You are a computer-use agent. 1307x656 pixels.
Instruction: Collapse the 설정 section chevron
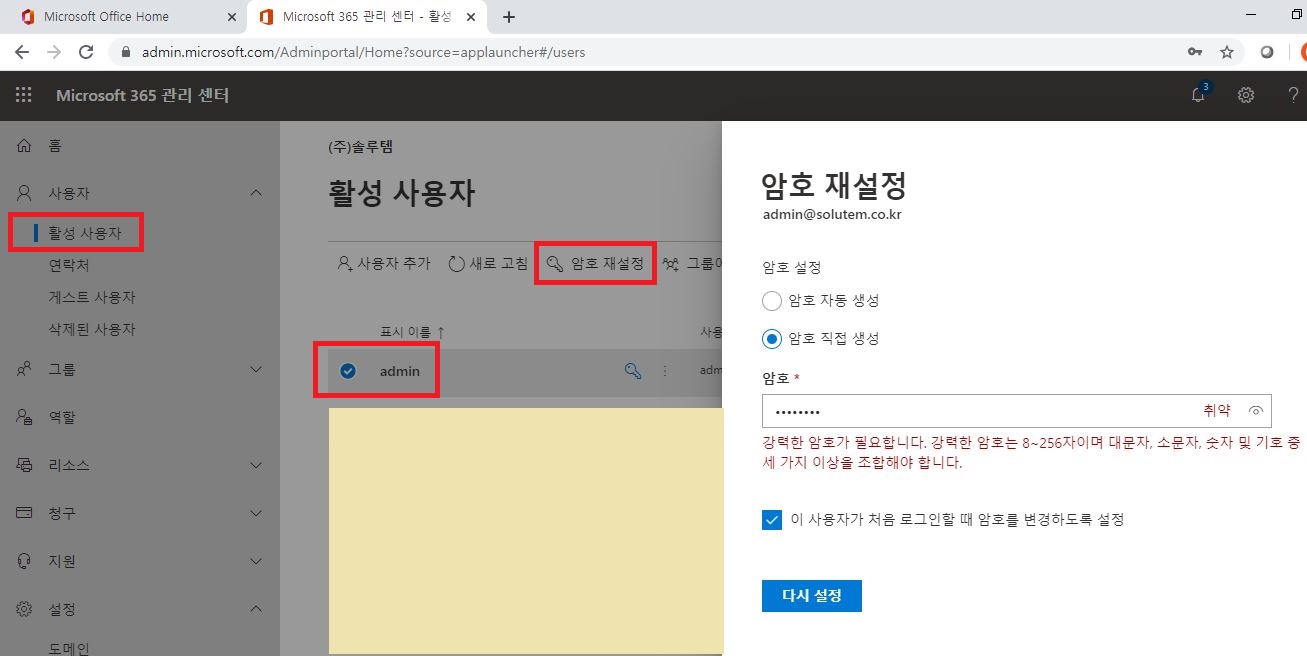[x=256, y=609]
